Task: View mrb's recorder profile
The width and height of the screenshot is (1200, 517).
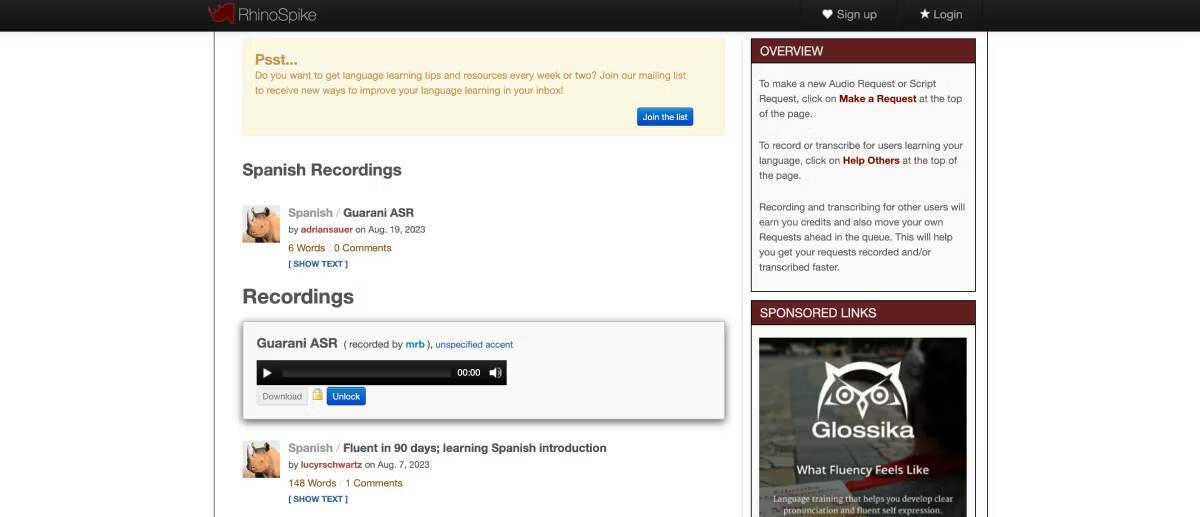Action: coord(415,344)
